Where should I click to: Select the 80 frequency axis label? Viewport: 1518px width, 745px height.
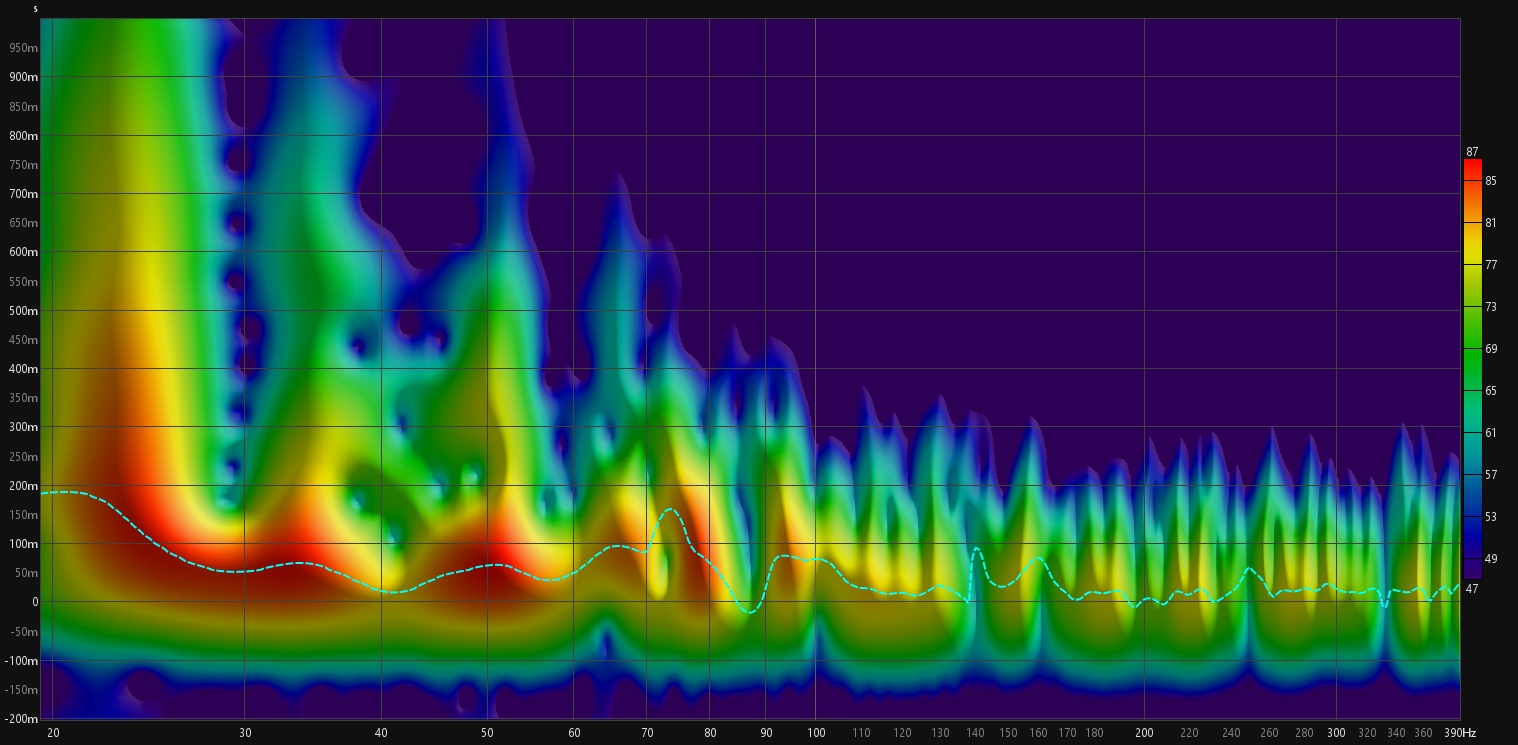pos(710,733)
